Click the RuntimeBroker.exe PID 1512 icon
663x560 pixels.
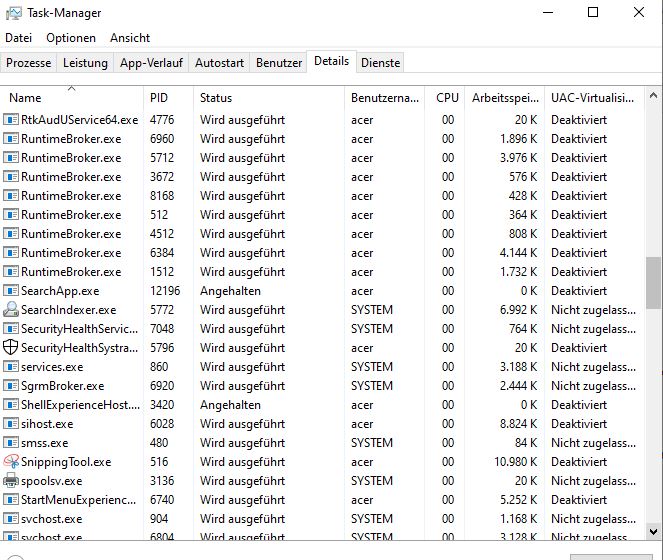pos(11,272)
